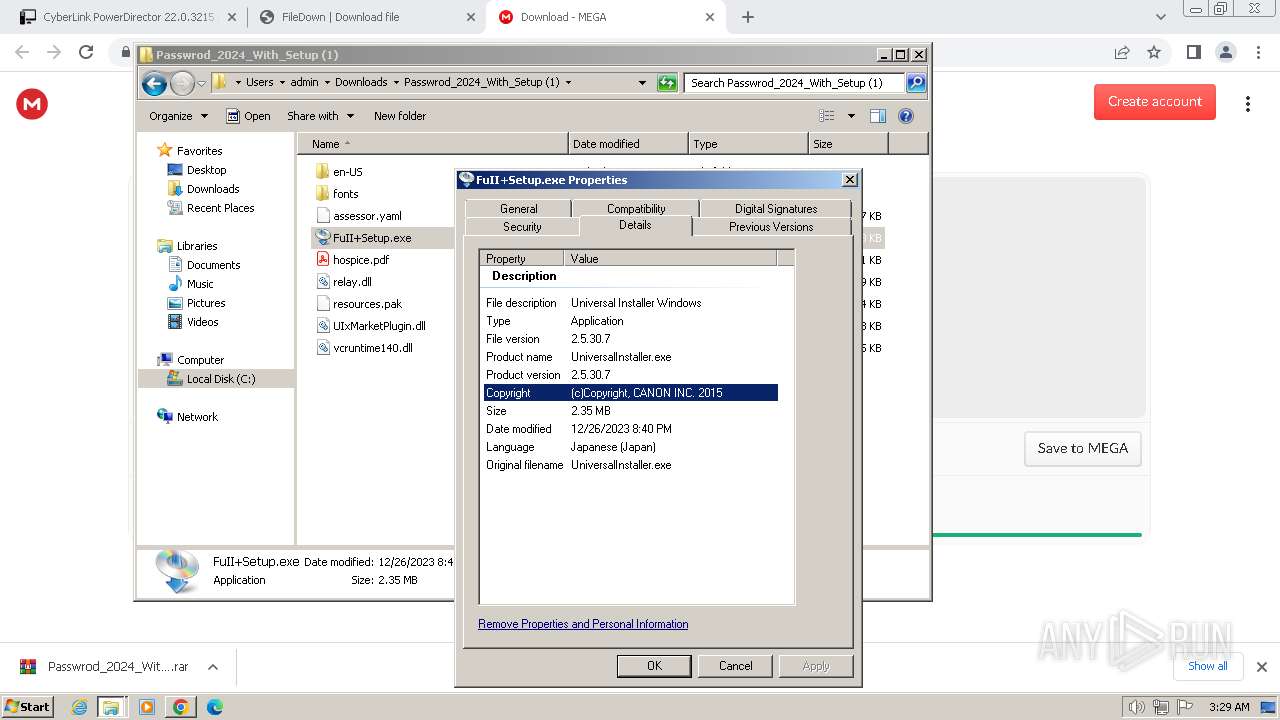Open Windows Media Player taskbar icon

[147, 707]
